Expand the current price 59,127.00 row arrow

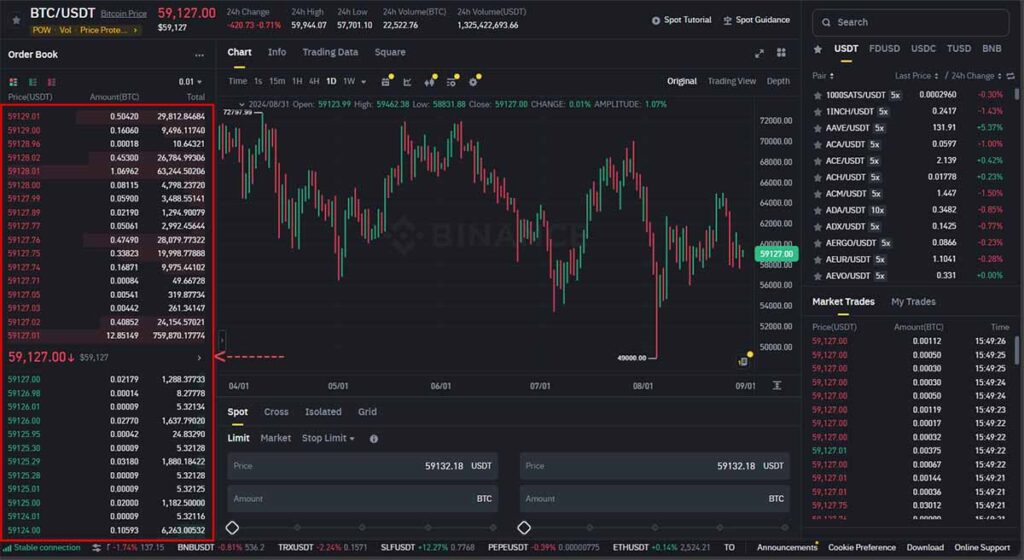pyautogui.click(x=199, y=358)
